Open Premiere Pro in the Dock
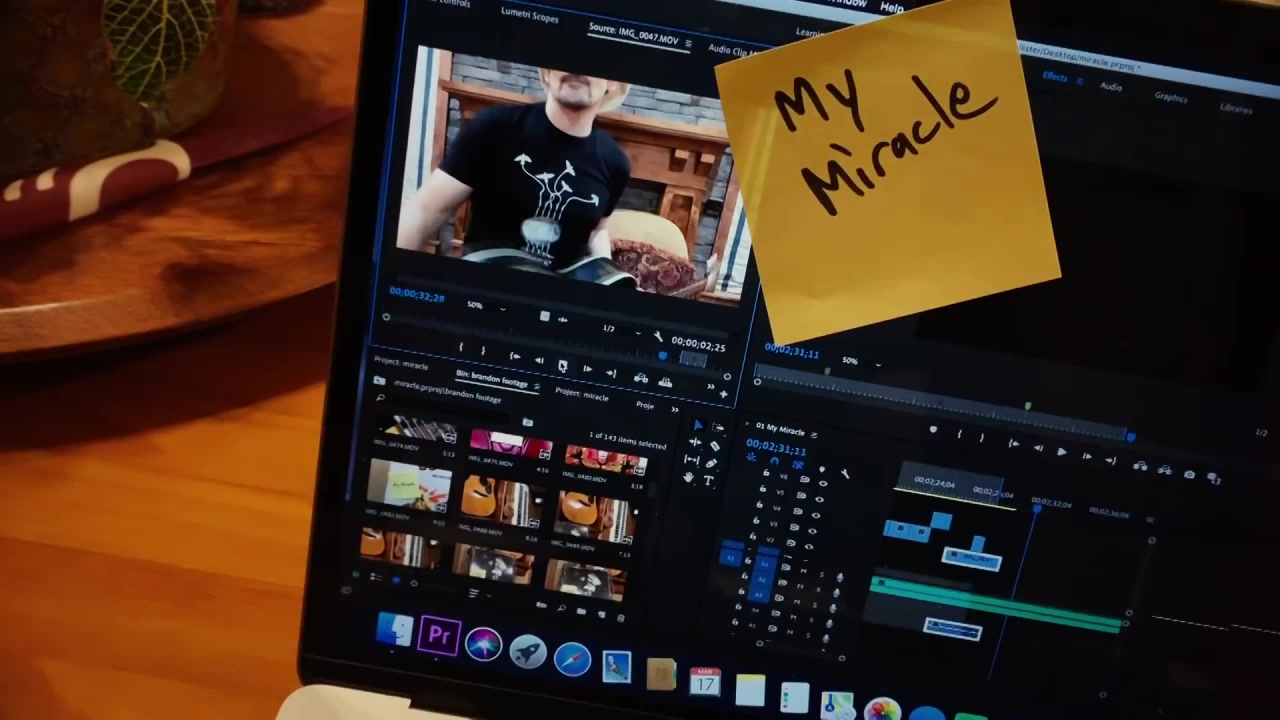 (x=438, y=636)
